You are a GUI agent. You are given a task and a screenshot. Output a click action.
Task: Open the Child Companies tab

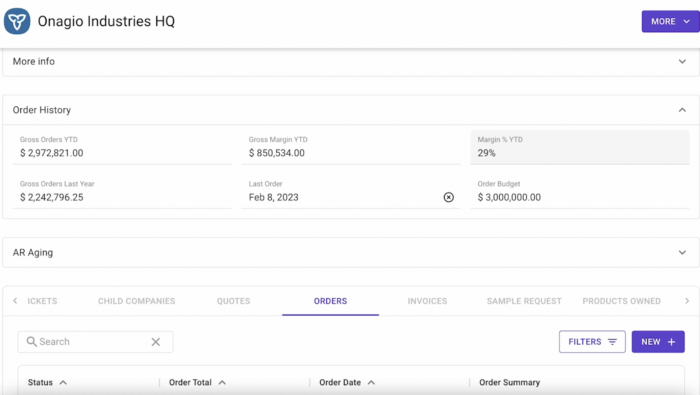(137, 301)
